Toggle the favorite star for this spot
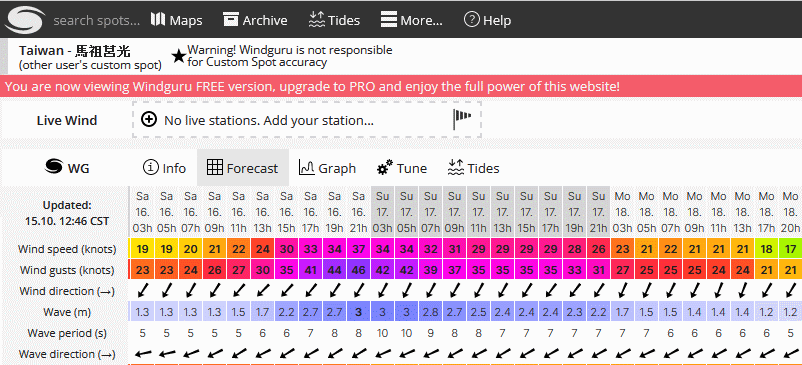The width and height of the screenshot is (802, 365). [x=179, y=56]
